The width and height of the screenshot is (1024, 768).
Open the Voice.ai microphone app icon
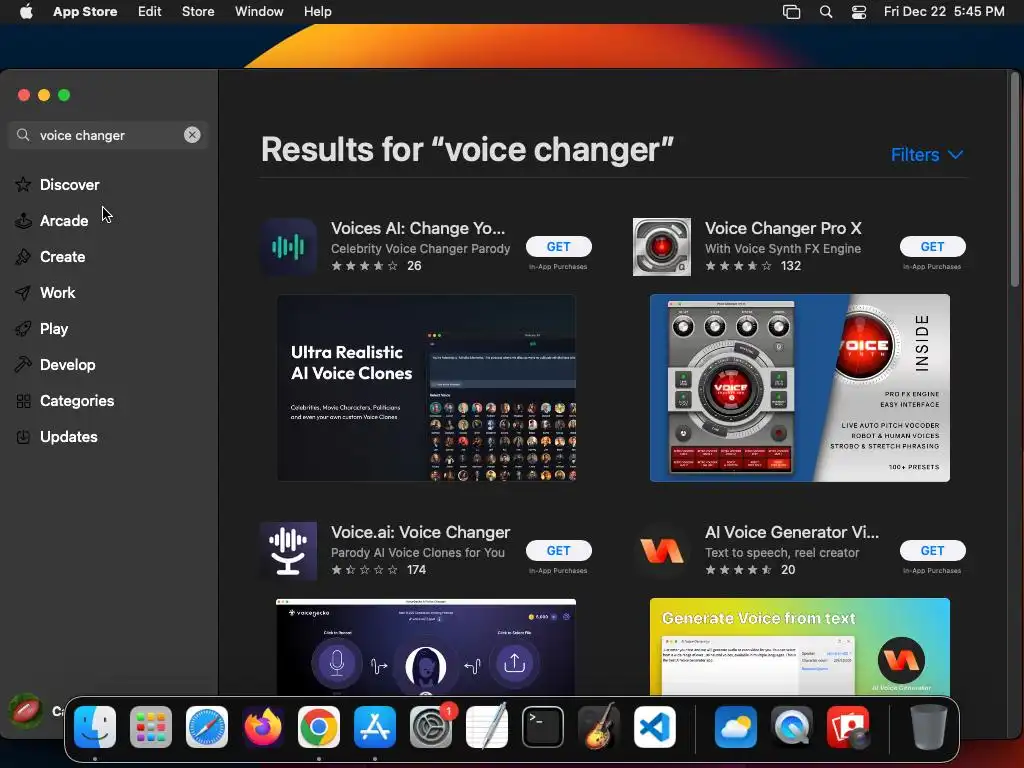click(x=288, y=551)
